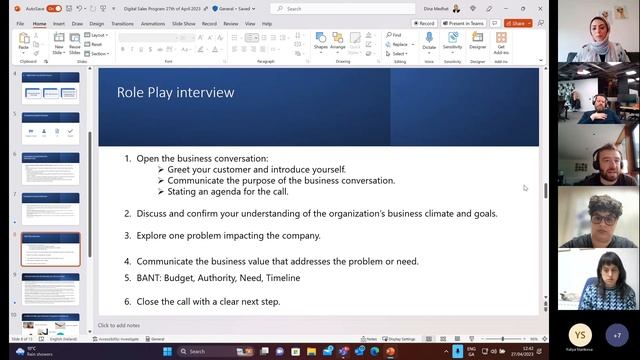The height and width of the screenshot is (360, 640).
Task: Switch to the Animations tab
Action: click(153, 24)
